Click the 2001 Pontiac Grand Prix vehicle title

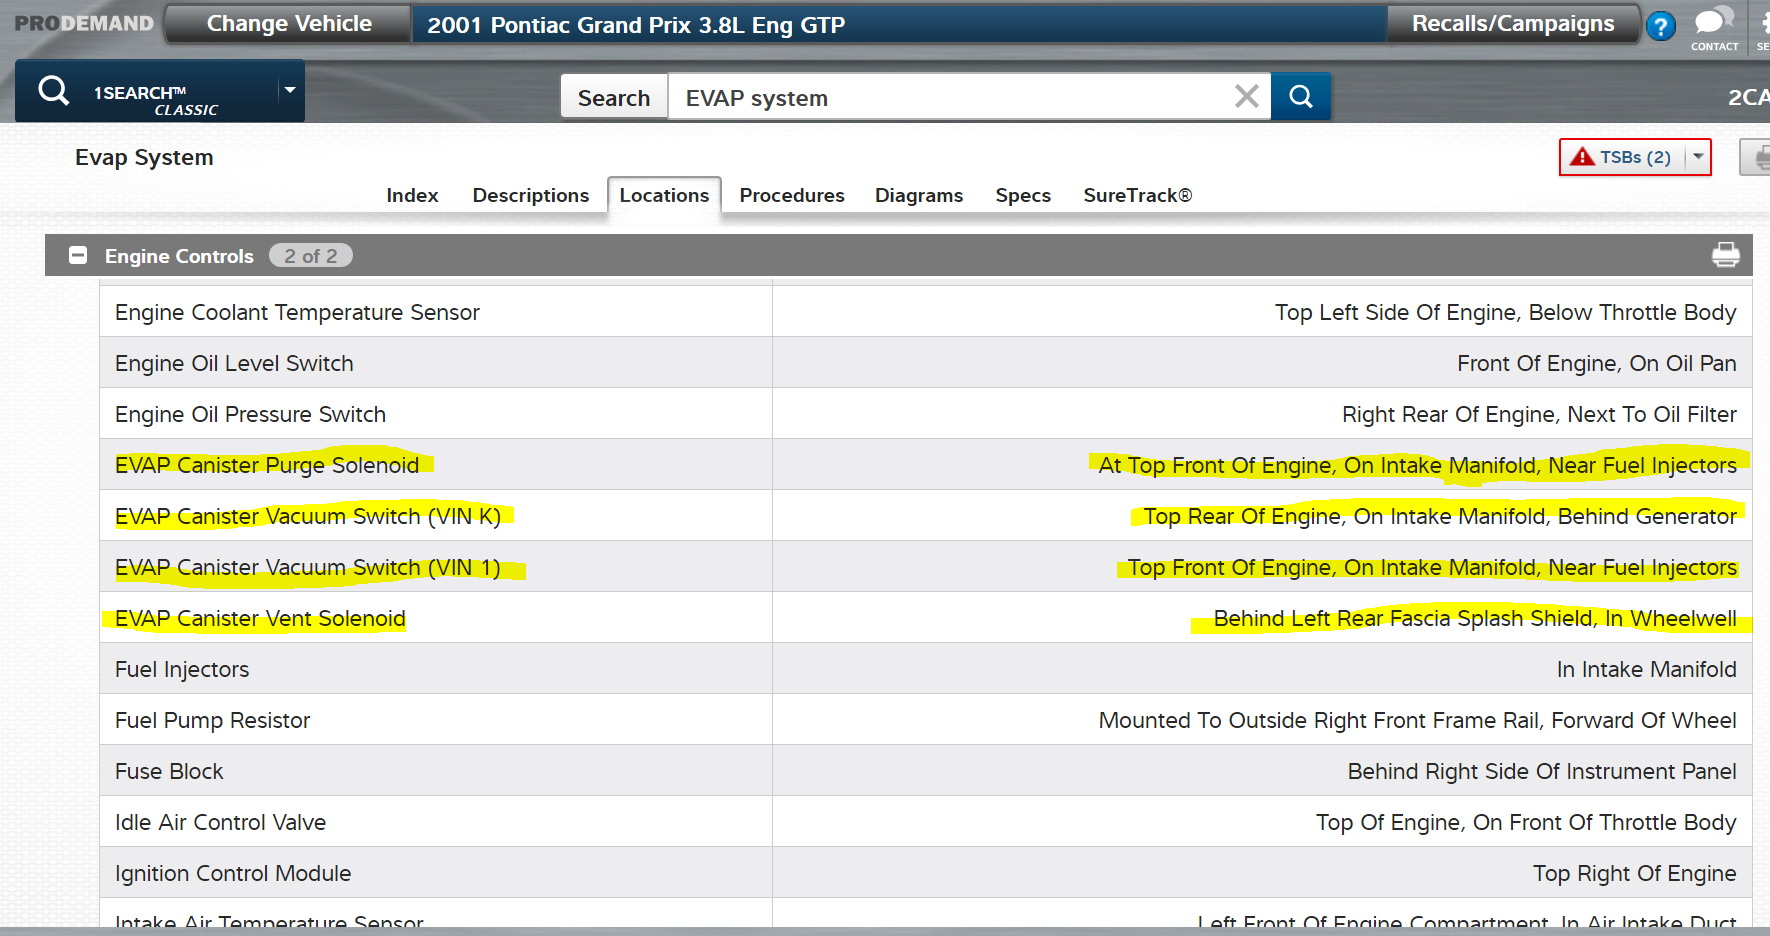click(x=636, y=25)
